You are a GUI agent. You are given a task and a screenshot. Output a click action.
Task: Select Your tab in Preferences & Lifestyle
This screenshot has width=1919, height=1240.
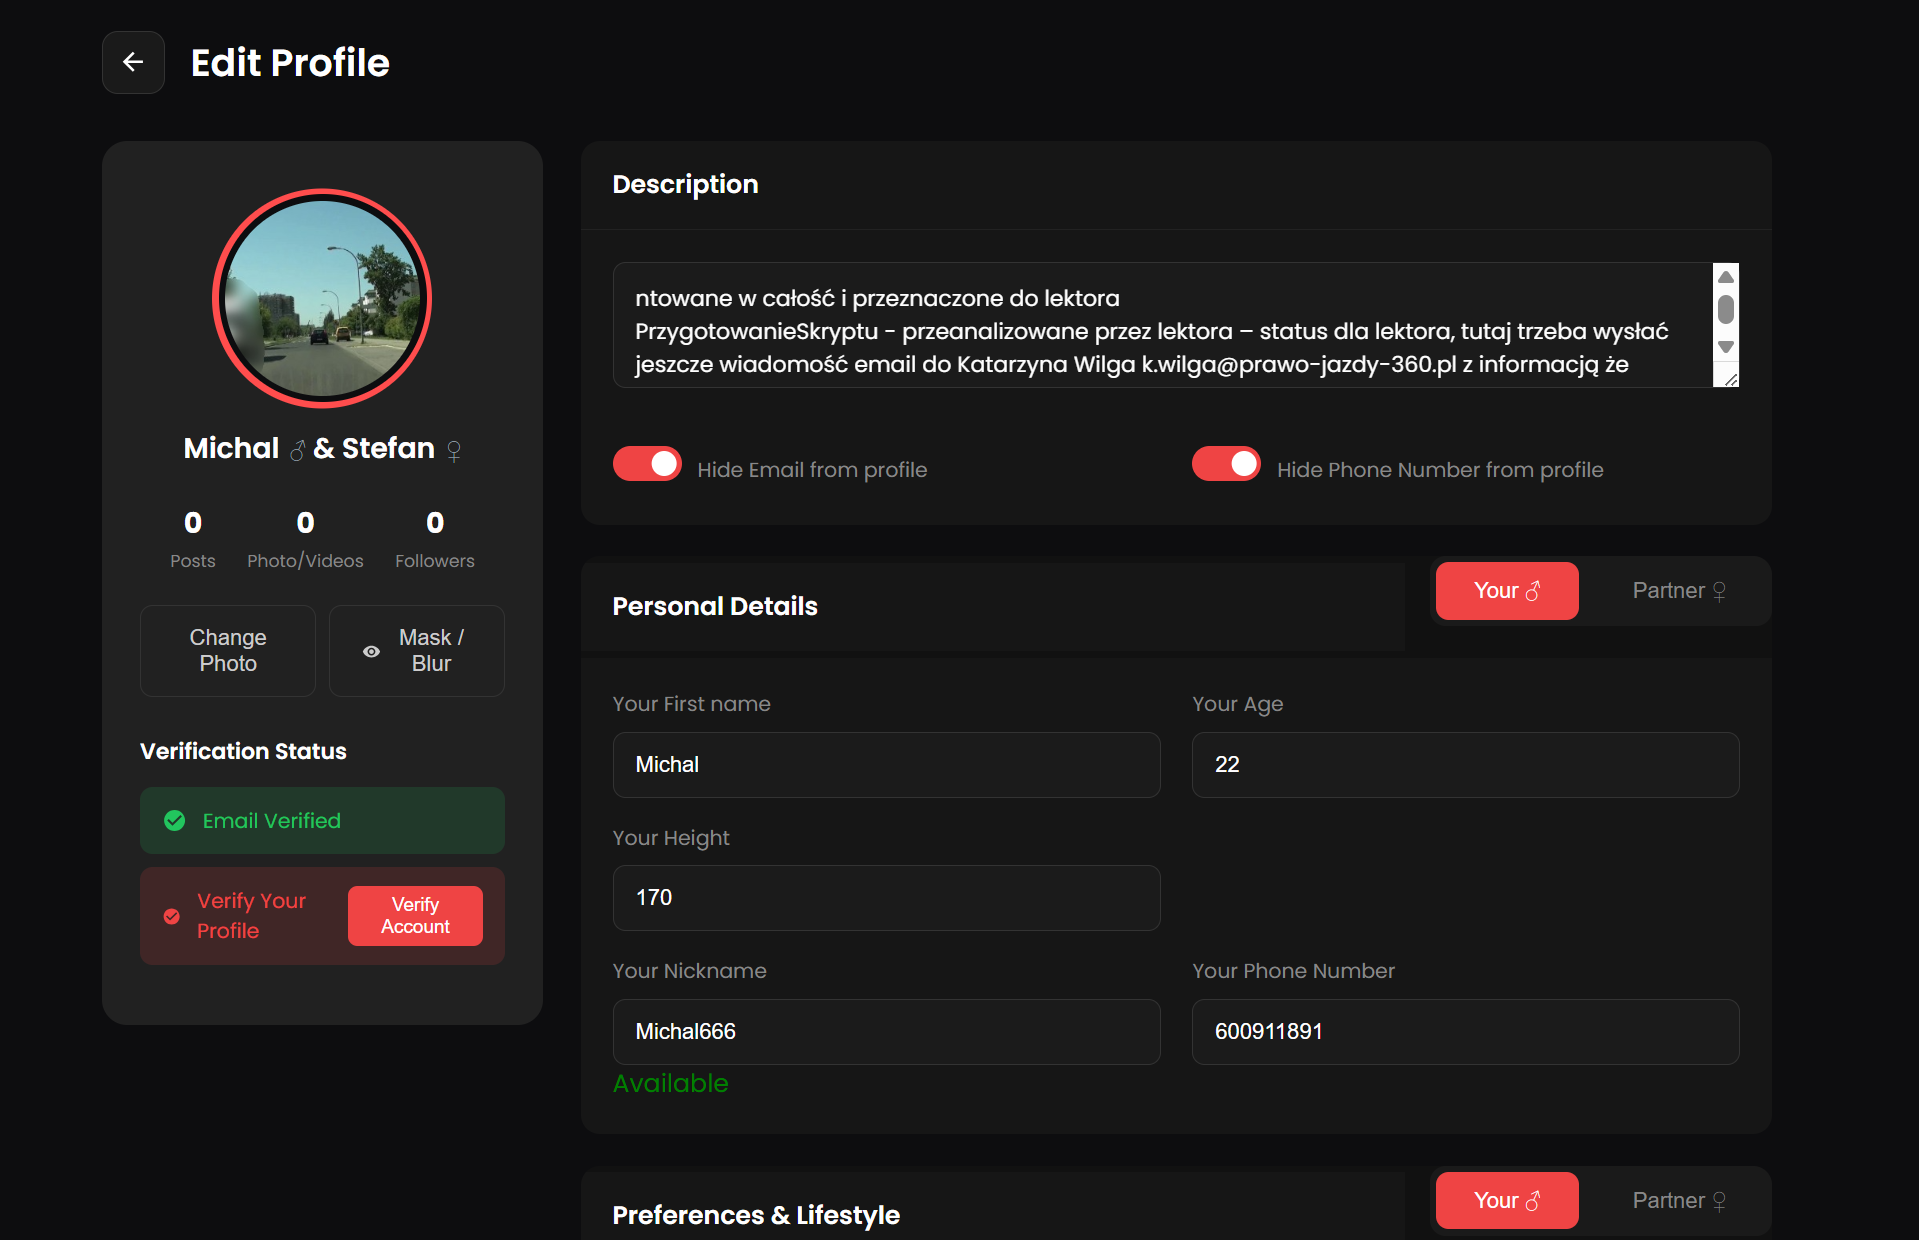(x=1506, y=1200)
